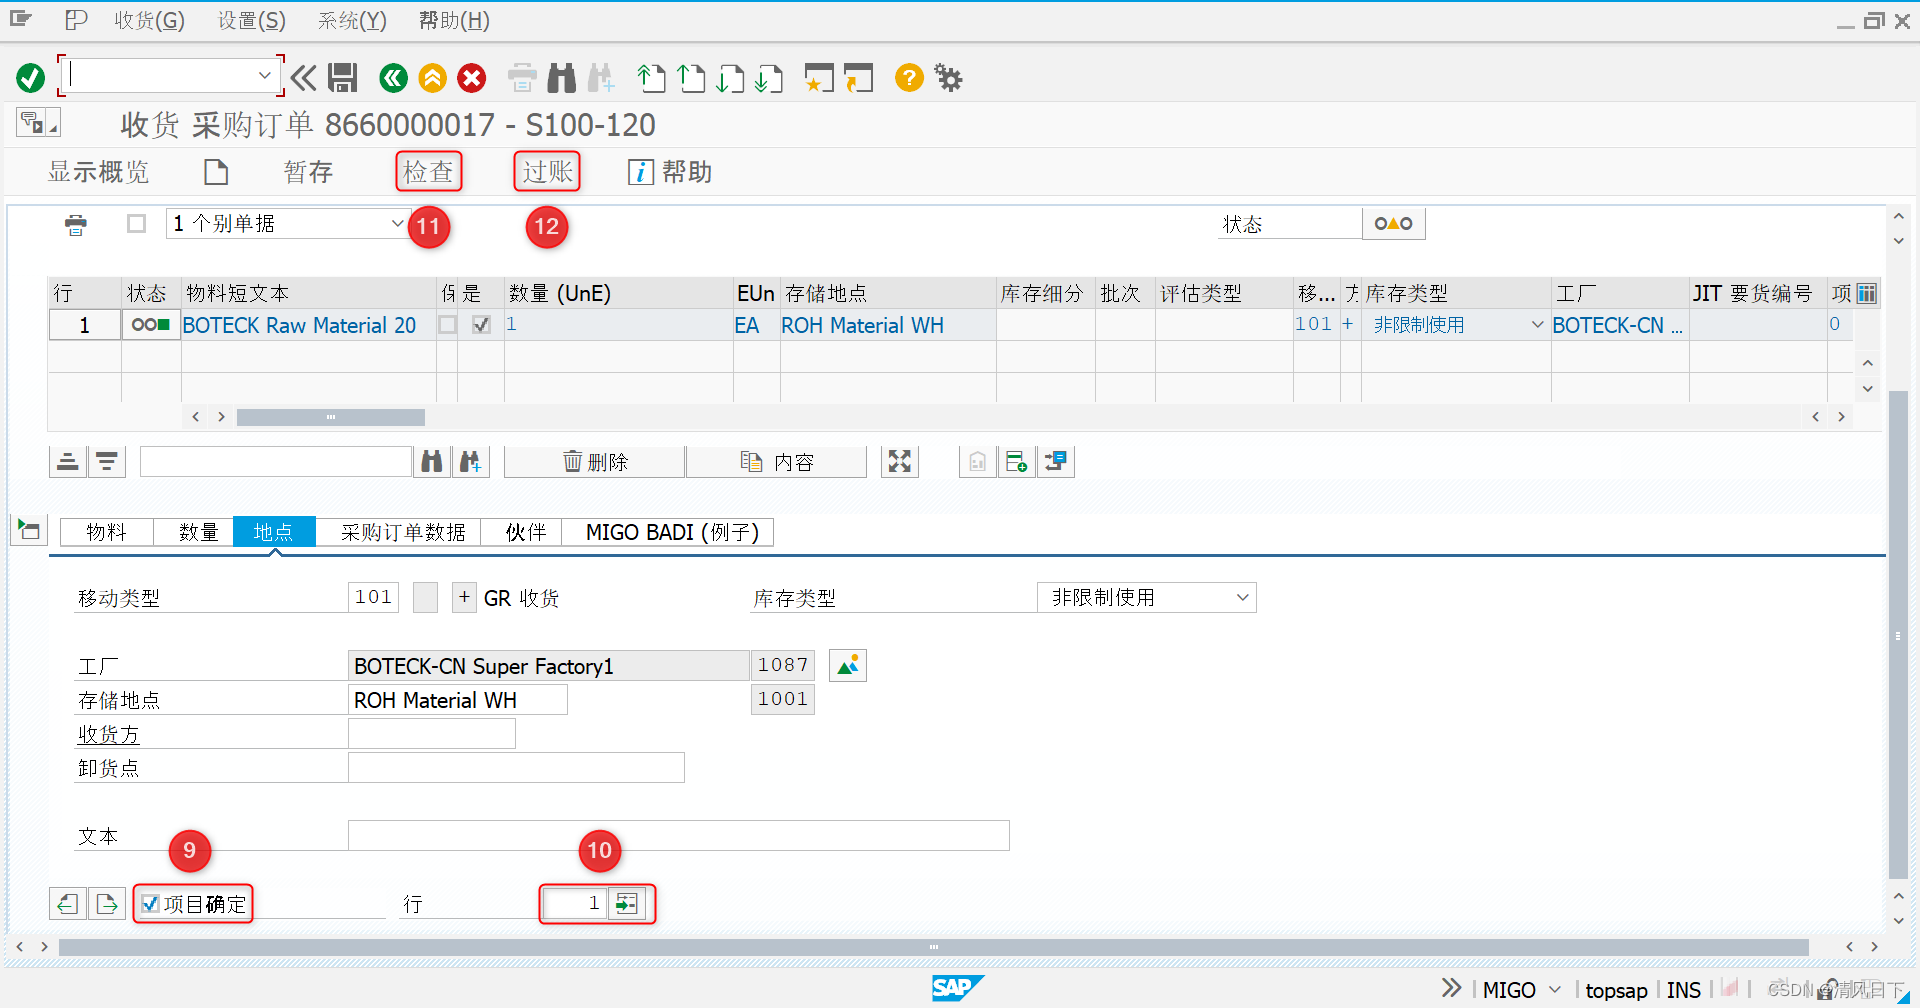Click the 删除 button

(595, 461)
